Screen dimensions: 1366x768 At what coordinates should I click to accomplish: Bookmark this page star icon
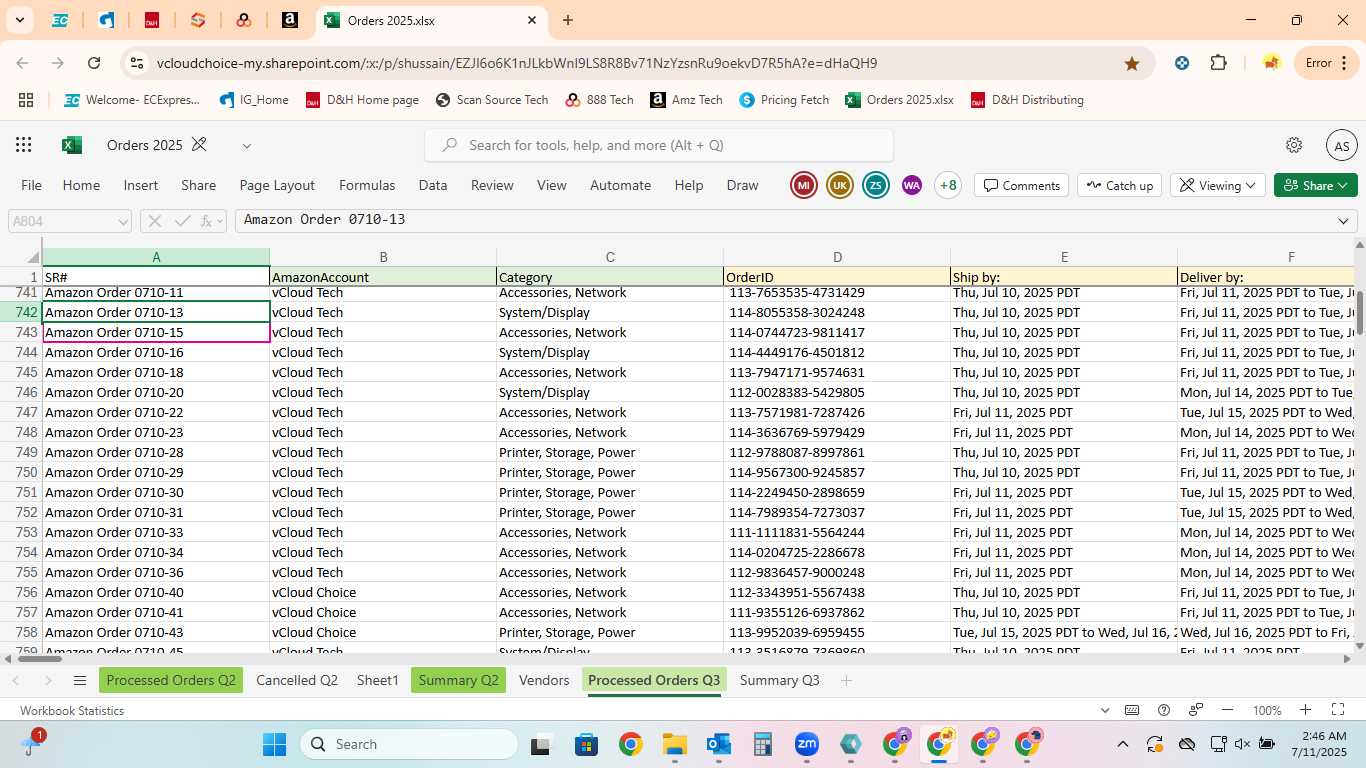(x=1132, y=63)
